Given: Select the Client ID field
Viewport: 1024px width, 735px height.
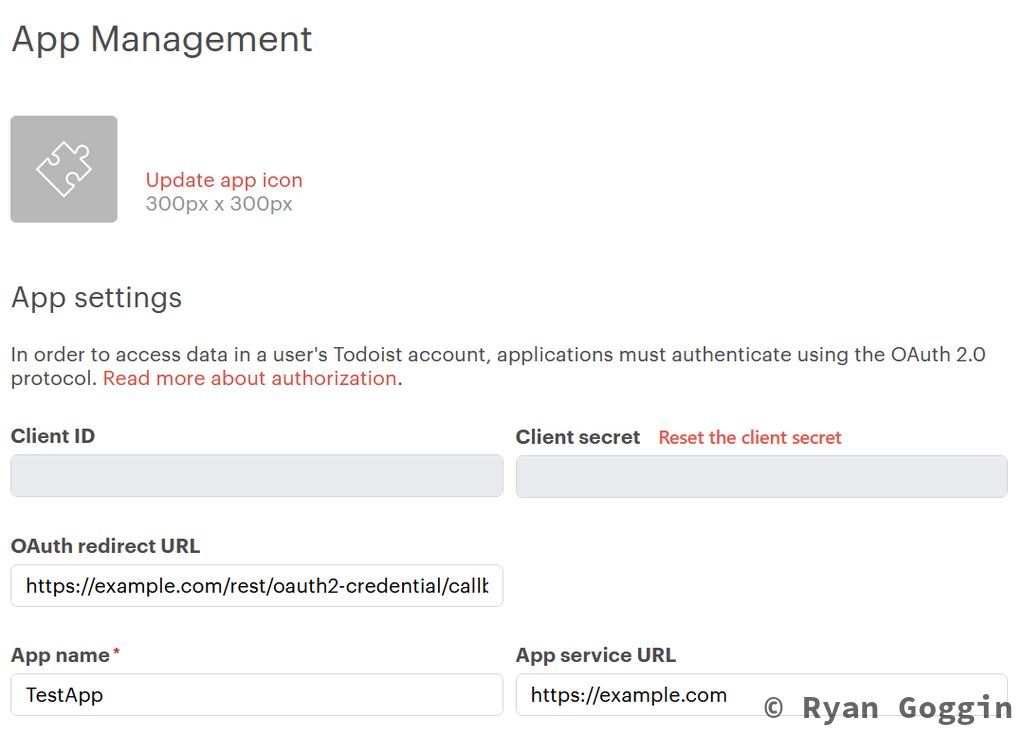Looking at the screenshot, I should (x=256, y=476).
